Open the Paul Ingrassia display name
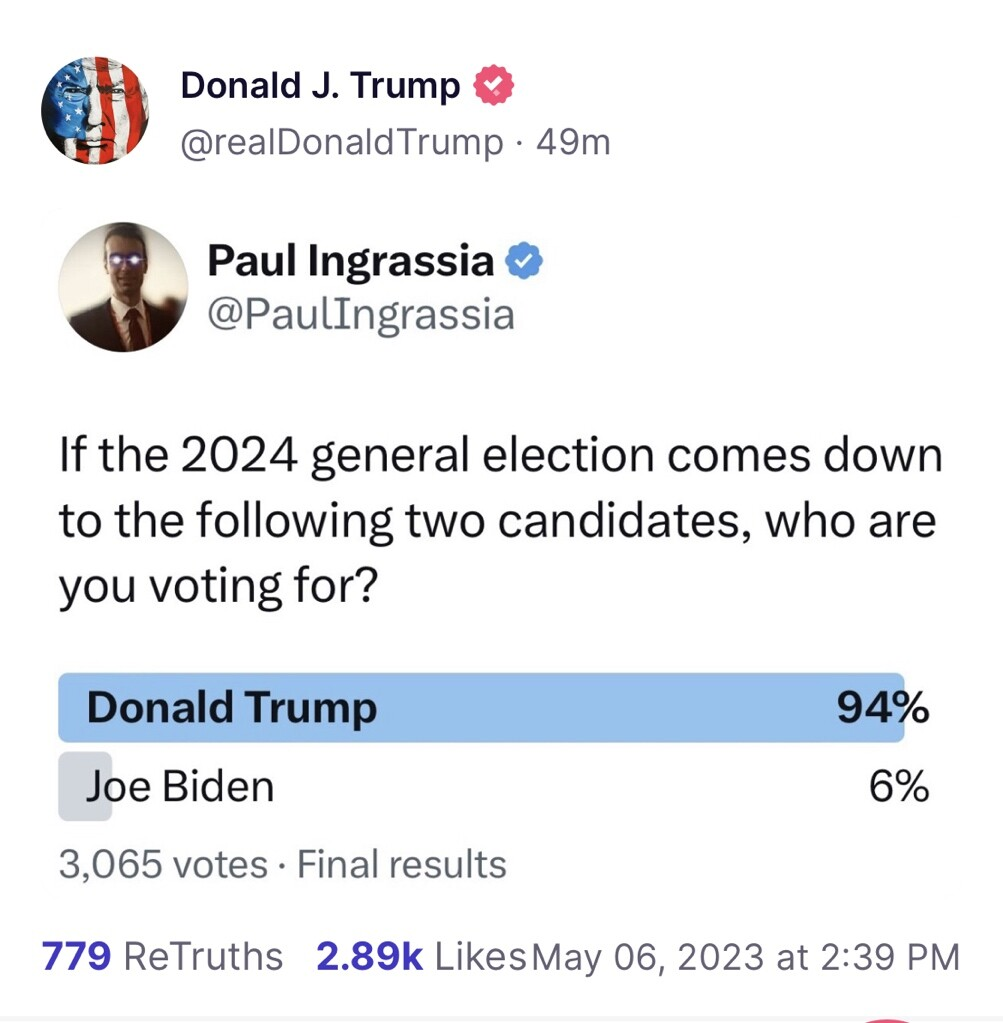The height and width of the screenshot is (1023, 1003). pyautogui.click(x=350, y=262)
